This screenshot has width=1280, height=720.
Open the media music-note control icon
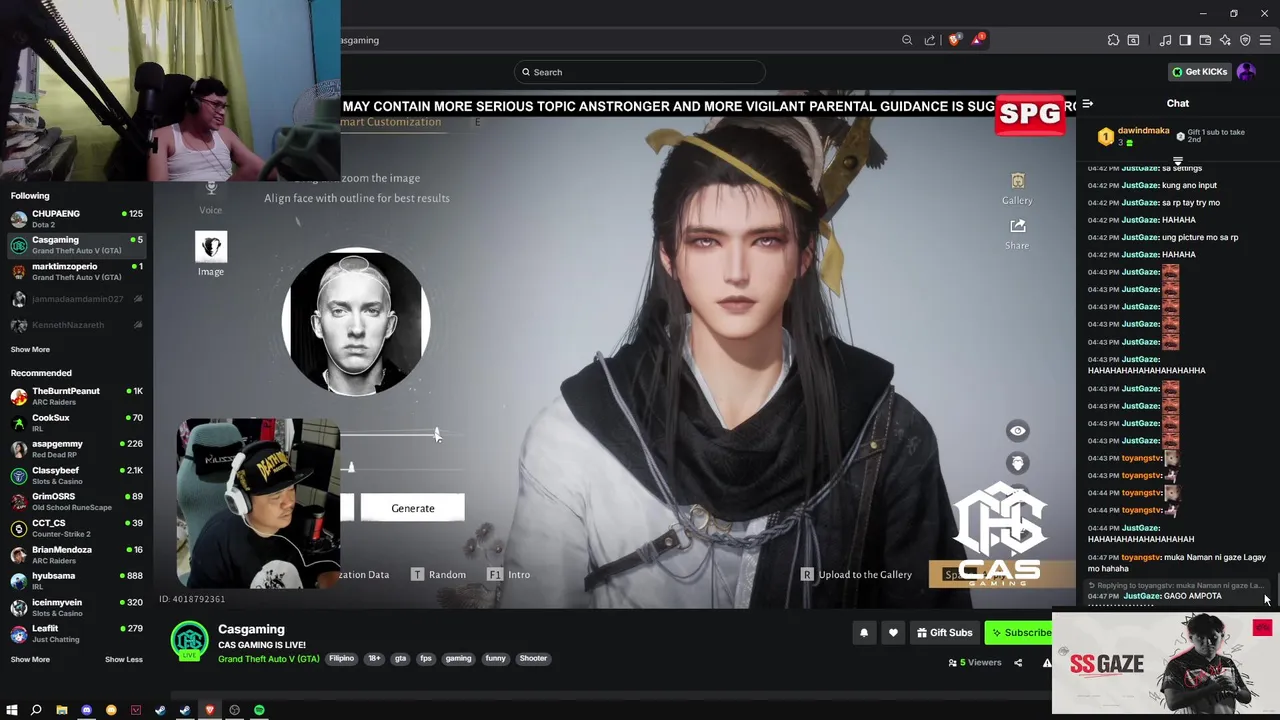pos(1165,40)
